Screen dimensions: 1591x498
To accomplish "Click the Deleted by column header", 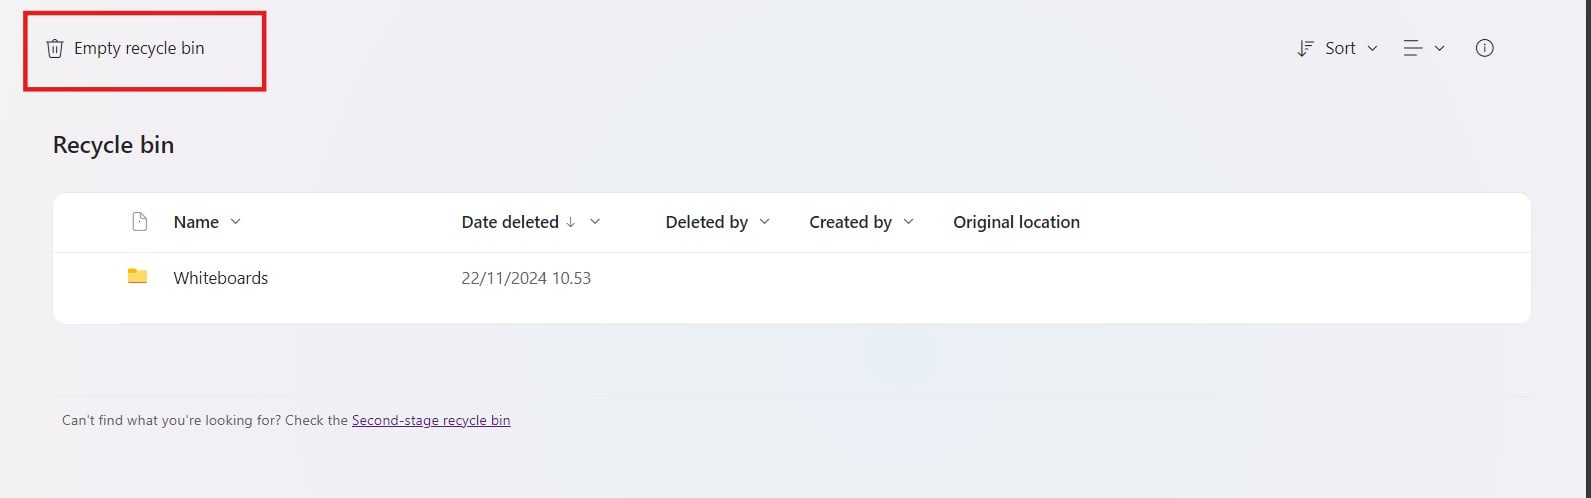I will tap(706, 222).
